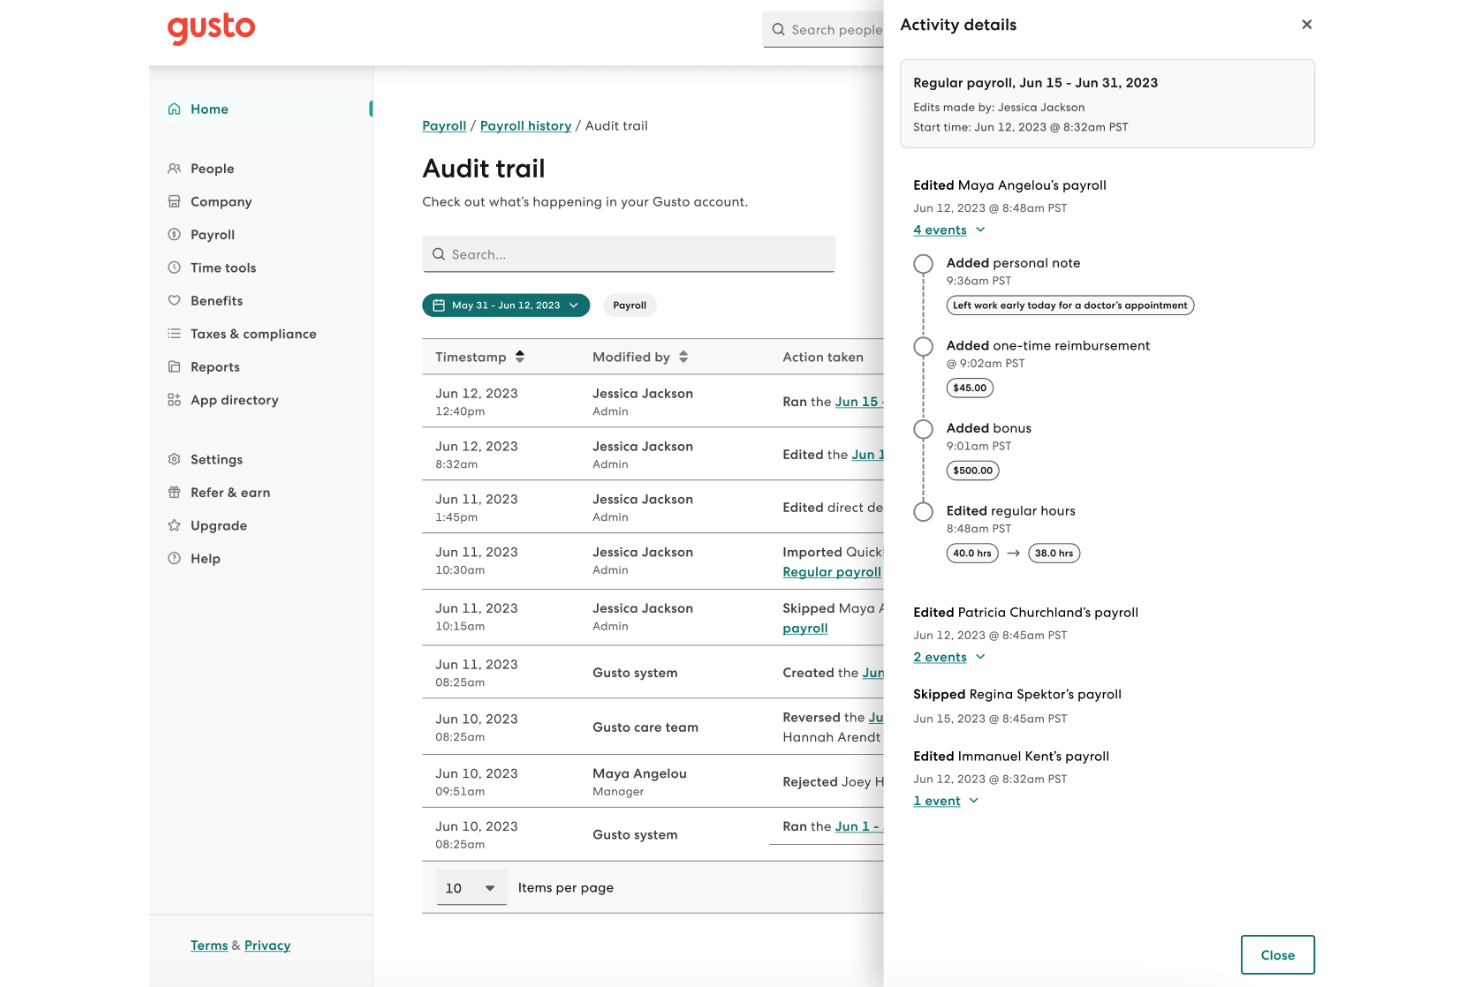This screenshot has height=987, width=1480.
Task: Click the People icon in sidebar
Action: click(174, 169)
